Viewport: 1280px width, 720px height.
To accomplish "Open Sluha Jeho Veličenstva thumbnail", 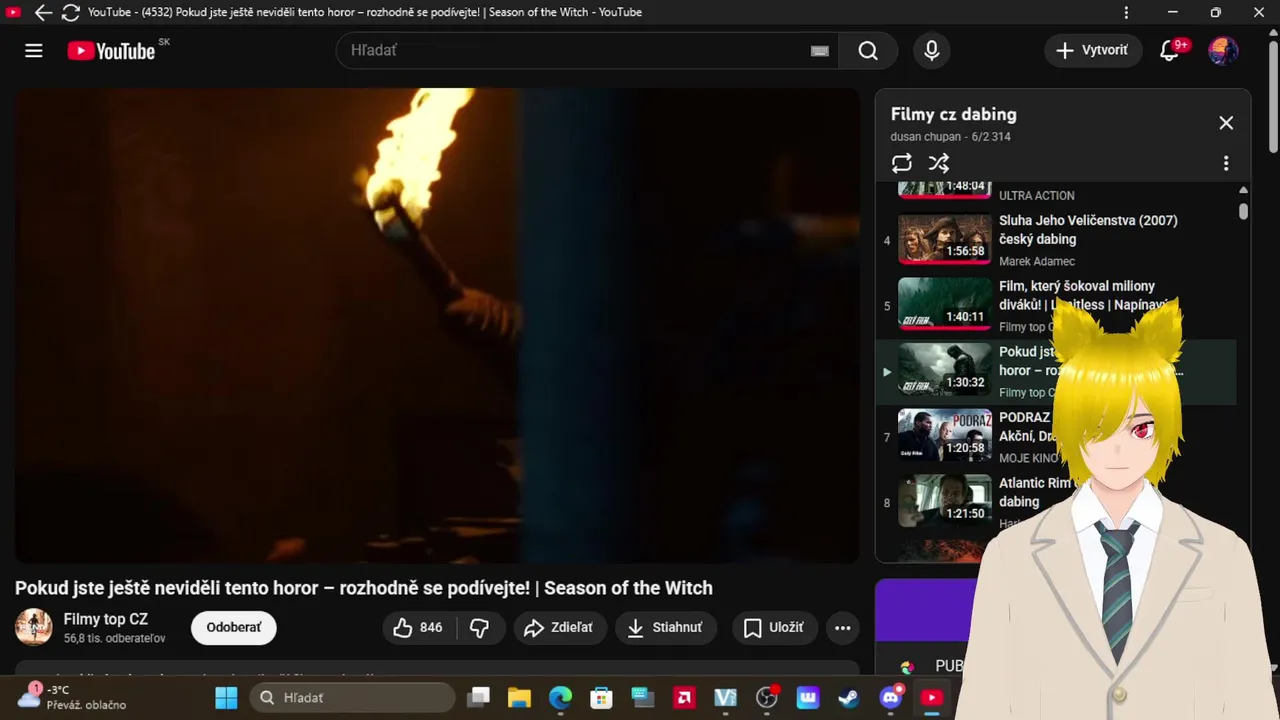I will tap(945, 240).
